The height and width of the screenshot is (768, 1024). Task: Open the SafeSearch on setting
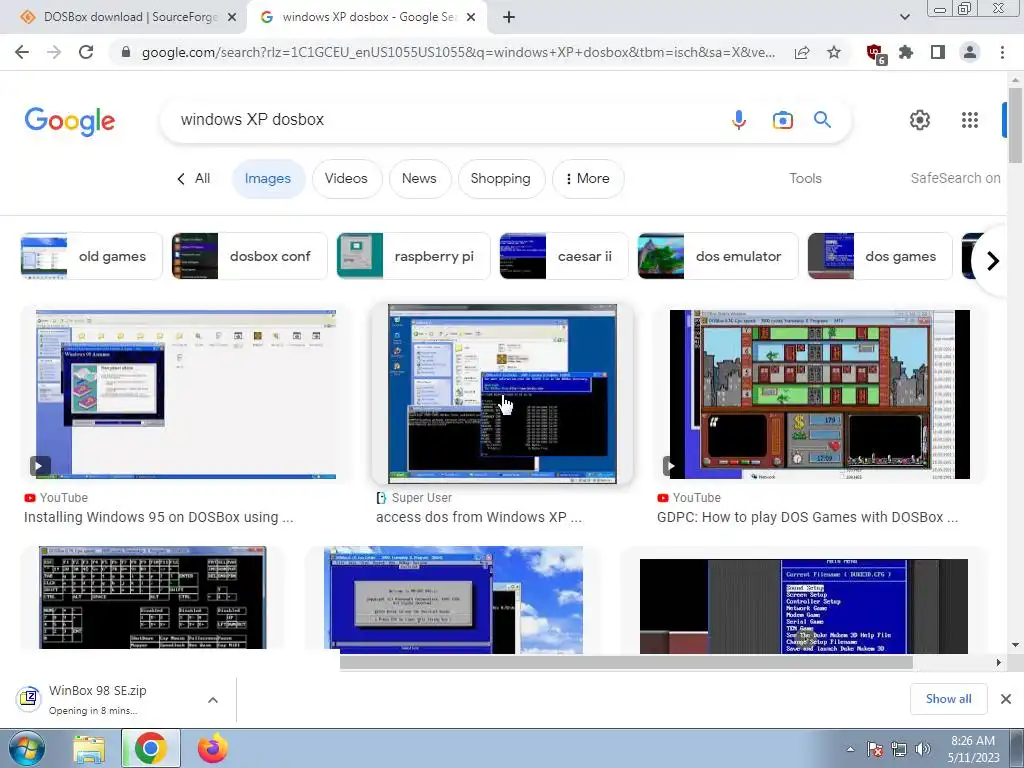click(x=955, y=178)
